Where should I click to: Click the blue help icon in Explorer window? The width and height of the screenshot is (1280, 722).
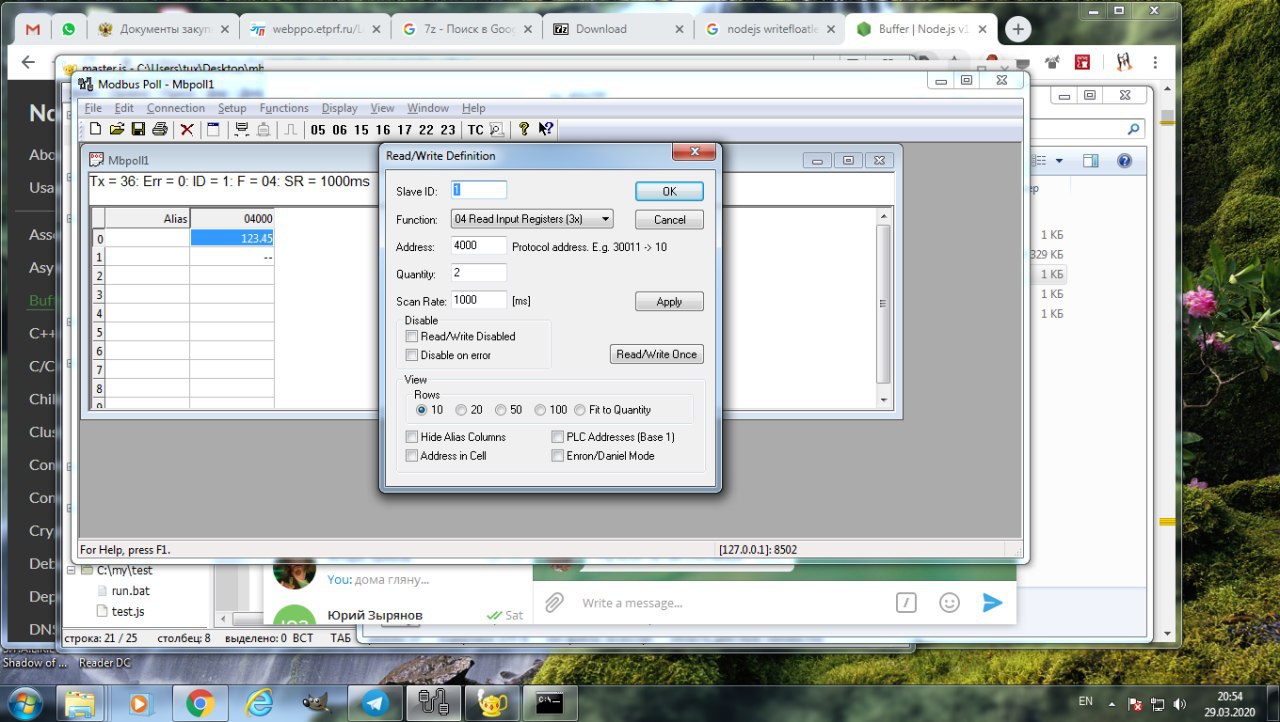1124,161
